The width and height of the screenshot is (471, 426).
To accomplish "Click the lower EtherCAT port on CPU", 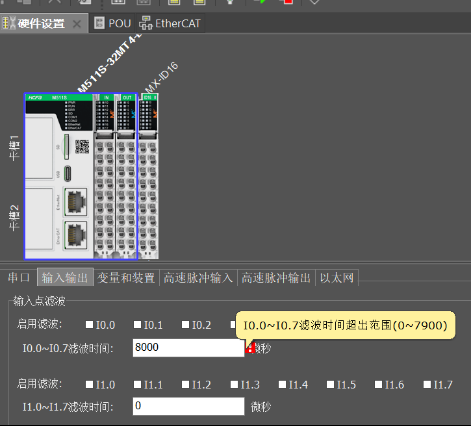I will [x=75, y=235].
